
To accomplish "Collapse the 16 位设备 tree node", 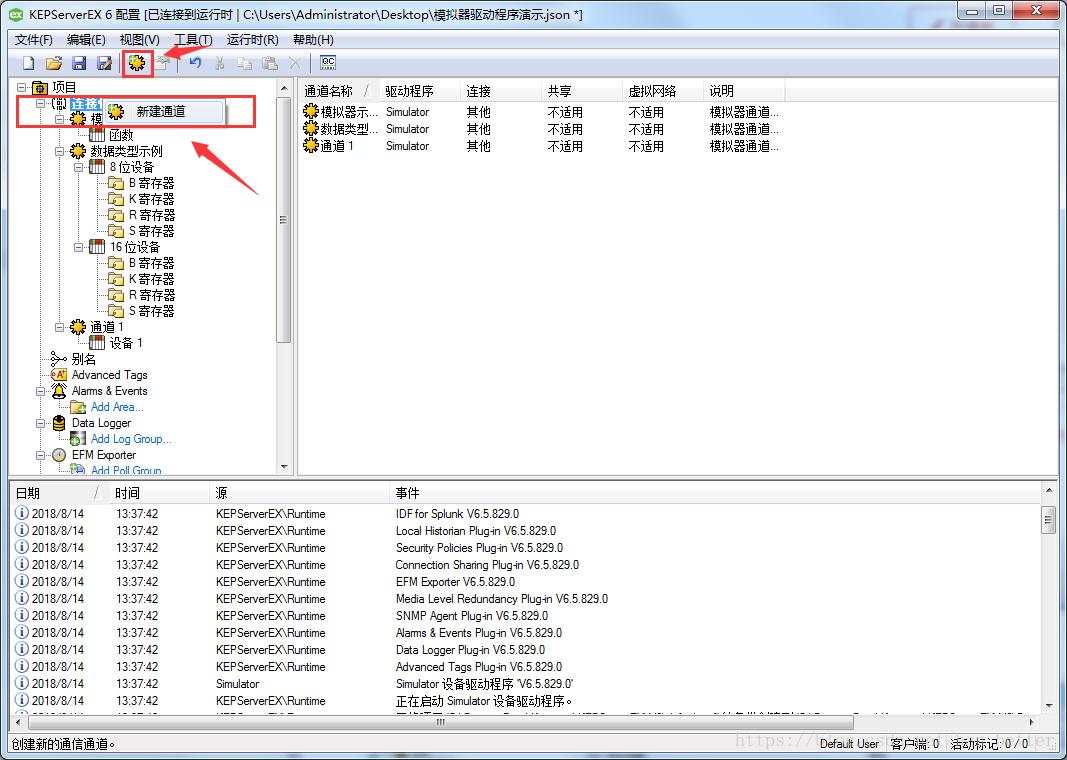I will pyautogui.click(x=77, y=247).
